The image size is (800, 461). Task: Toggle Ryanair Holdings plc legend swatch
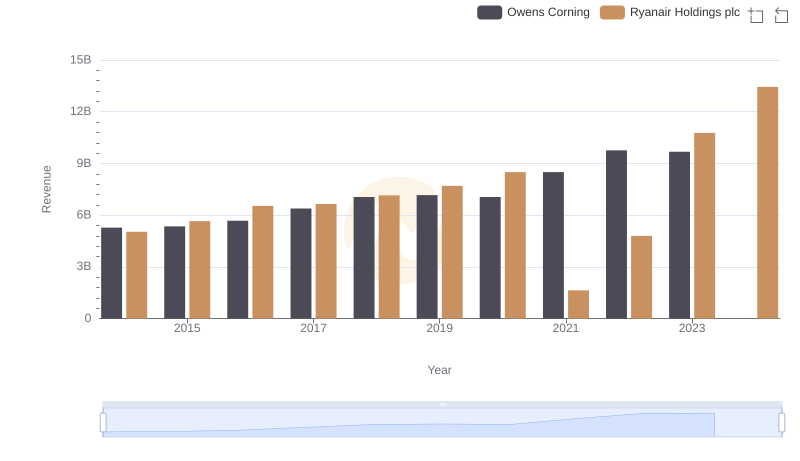click(612, 12)
